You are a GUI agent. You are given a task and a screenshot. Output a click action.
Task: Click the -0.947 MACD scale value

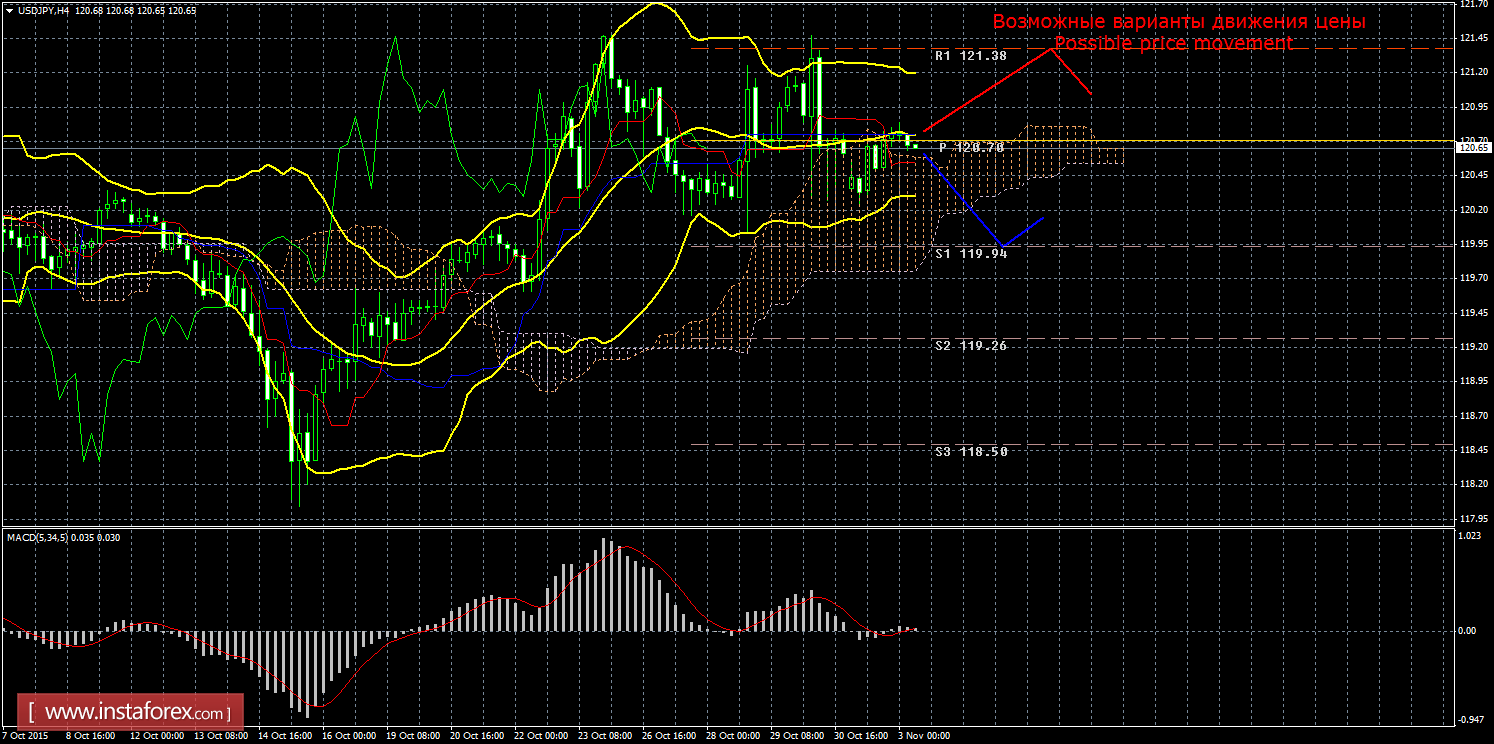click(1469, 719)
